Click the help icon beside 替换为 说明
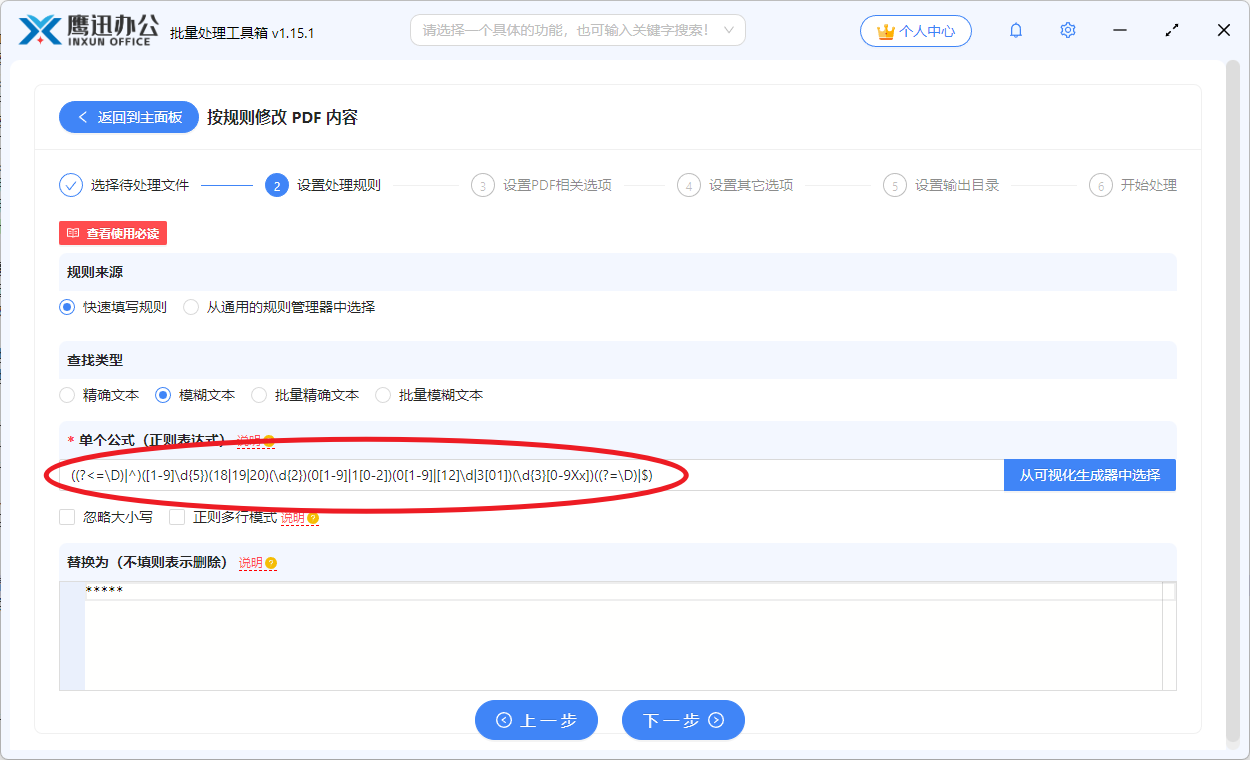1250x760 pixels. point(271,564)
